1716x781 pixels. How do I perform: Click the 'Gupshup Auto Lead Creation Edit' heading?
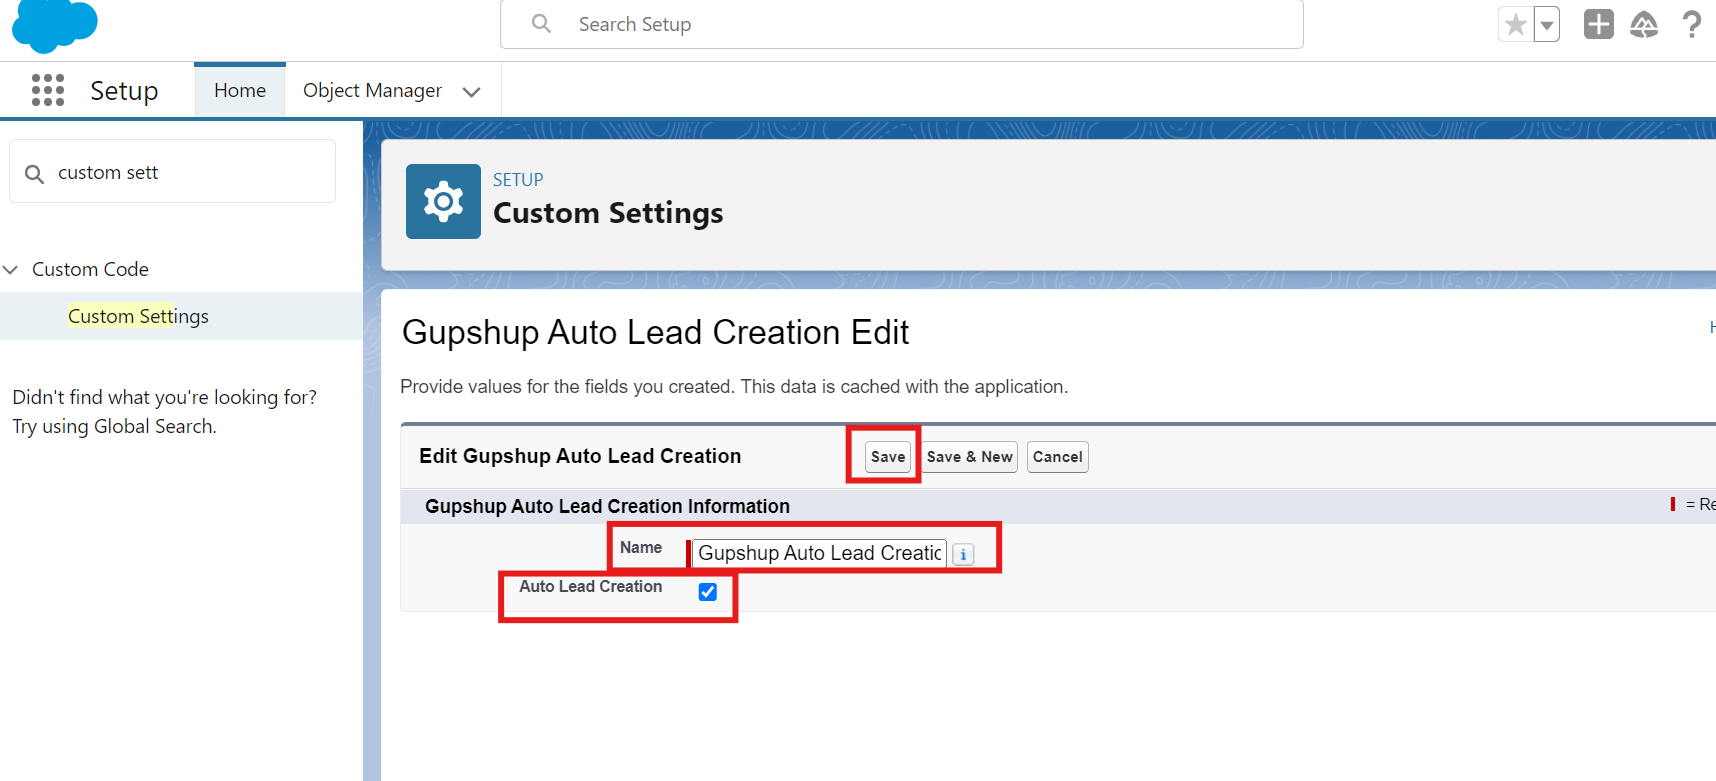click(x=655, y=332)
